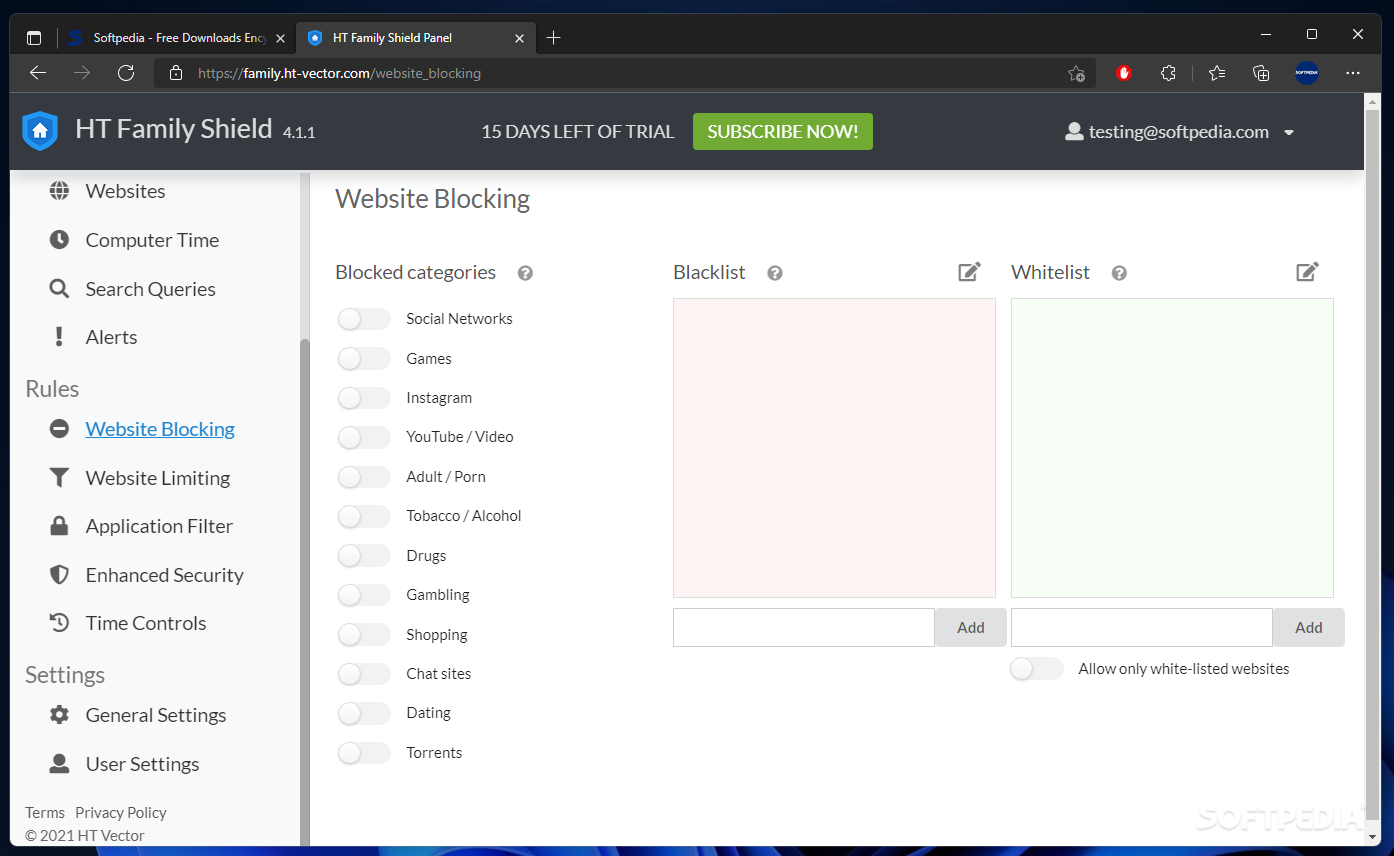
Task: Toggle Chat sites blocking
Action: point(364,674)
